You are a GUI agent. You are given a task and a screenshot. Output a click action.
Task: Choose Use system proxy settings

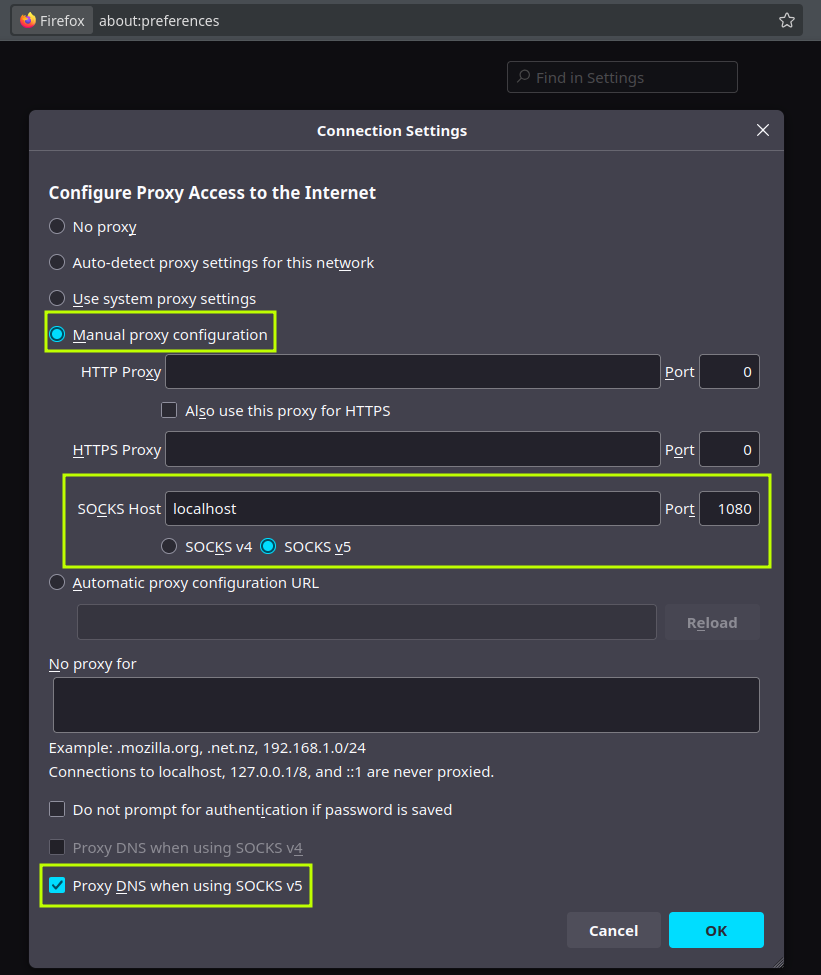(x=57, y=299)
